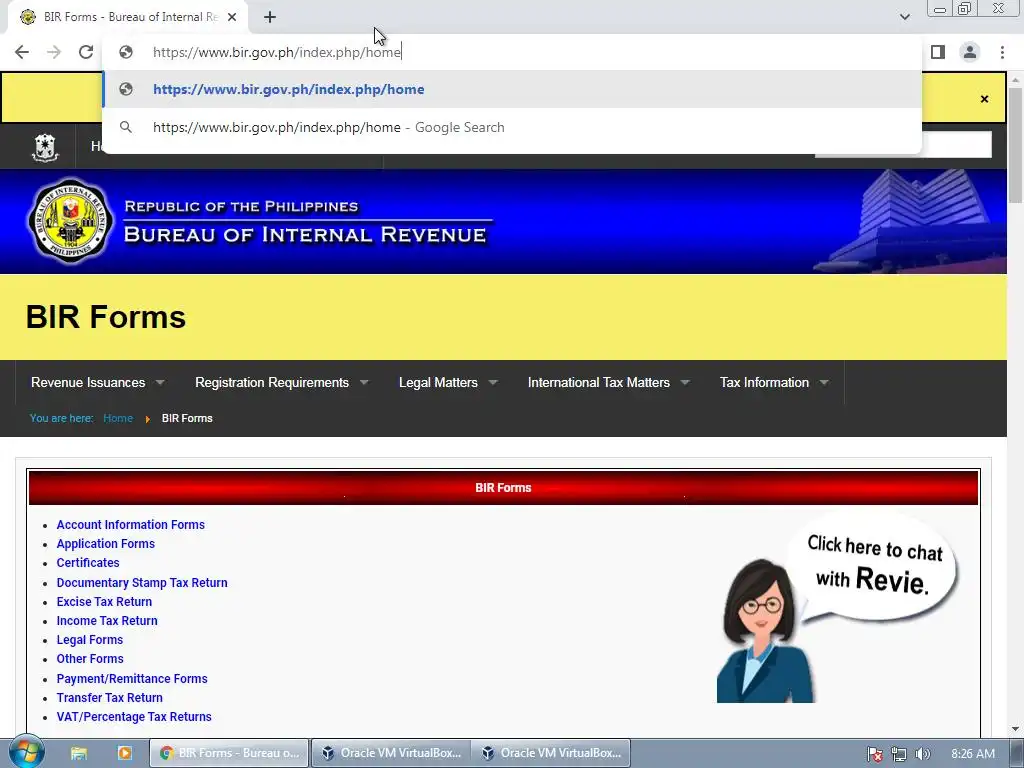Click the scrollbar down arrow
The width and height of the screenshot is (1024, 768).
[x=1016, y=729]
